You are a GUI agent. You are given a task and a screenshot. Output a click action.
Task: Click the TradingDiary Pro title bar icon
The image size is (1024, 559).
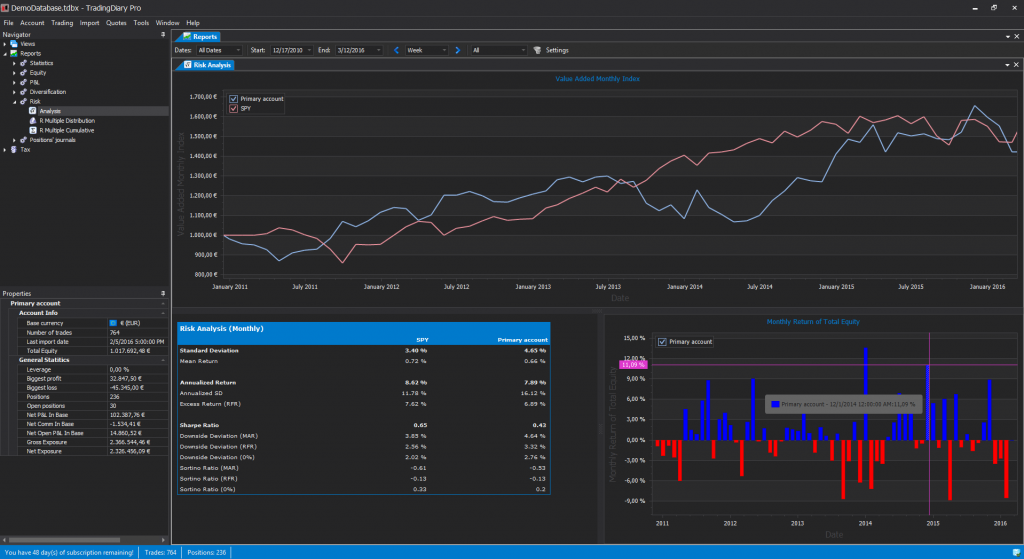tap(5, 8)
